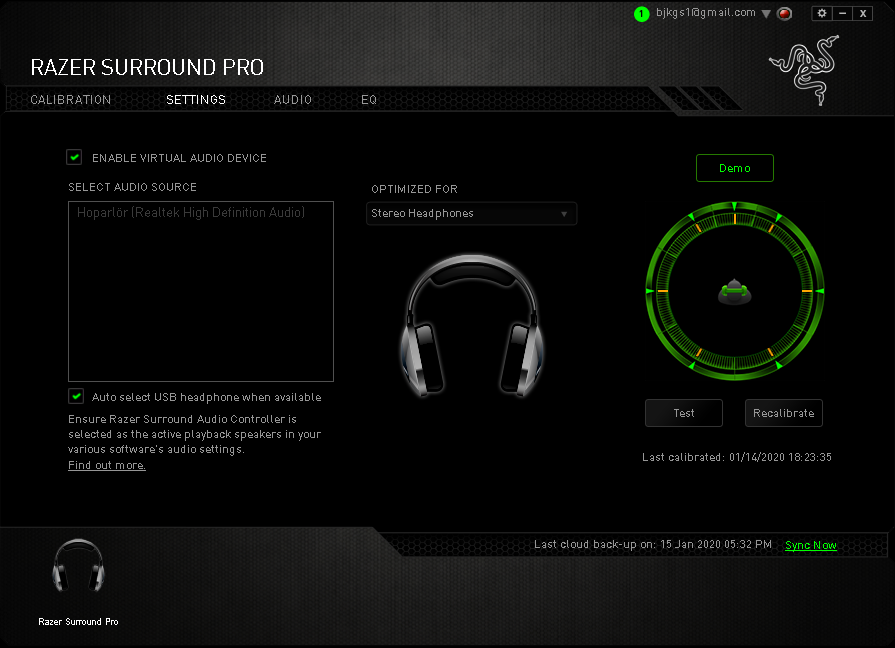Viewport: 895px width, 648px height.
Task: Start the surround Demo
Action: click(735, 168)
